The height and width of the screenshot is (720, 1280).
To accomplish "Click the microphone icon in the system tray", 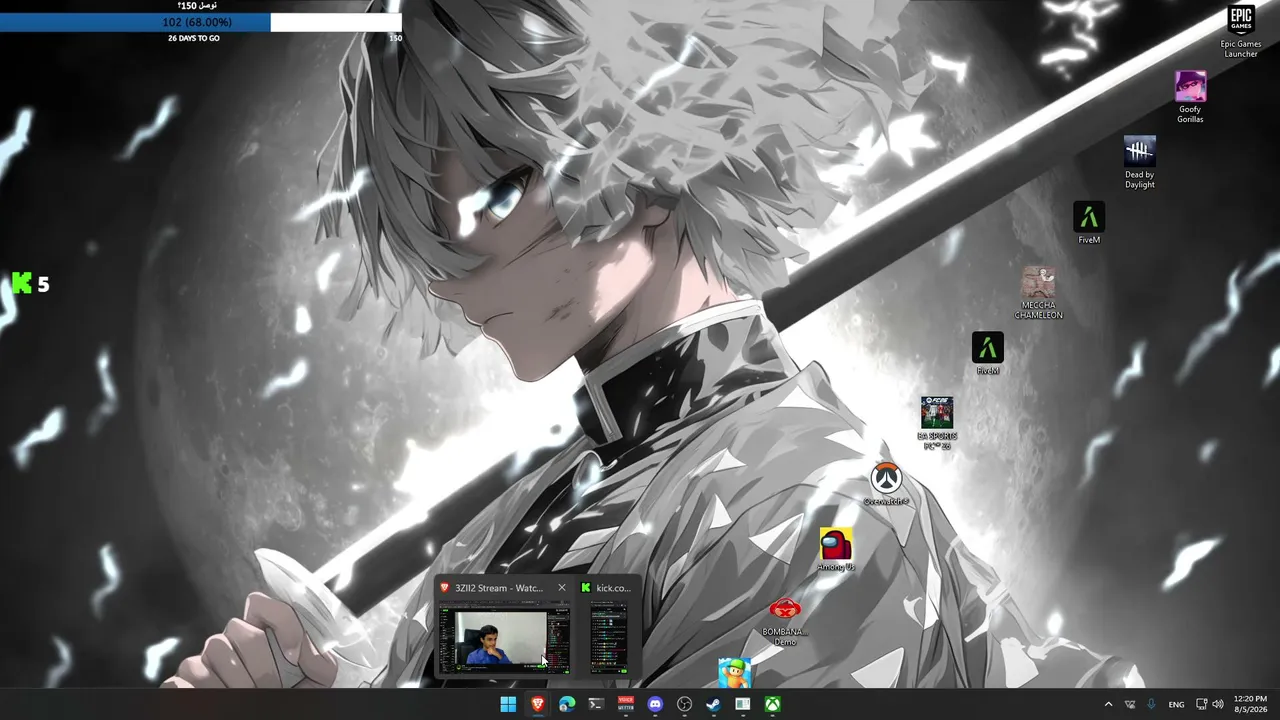I will click(x=1151, y=704).
